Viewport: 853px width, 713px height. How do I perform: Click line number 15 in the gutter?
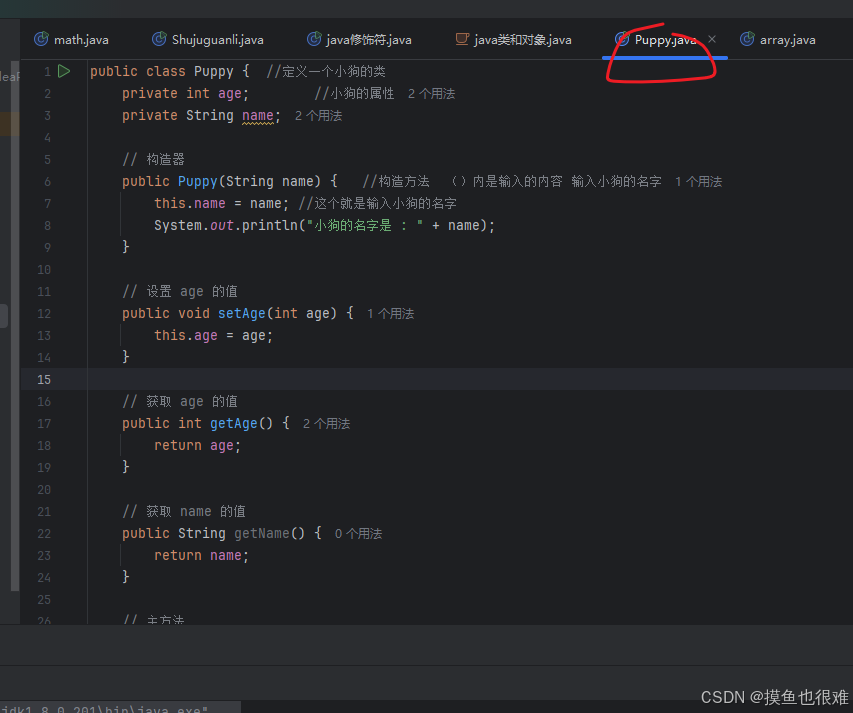point(44,380)
